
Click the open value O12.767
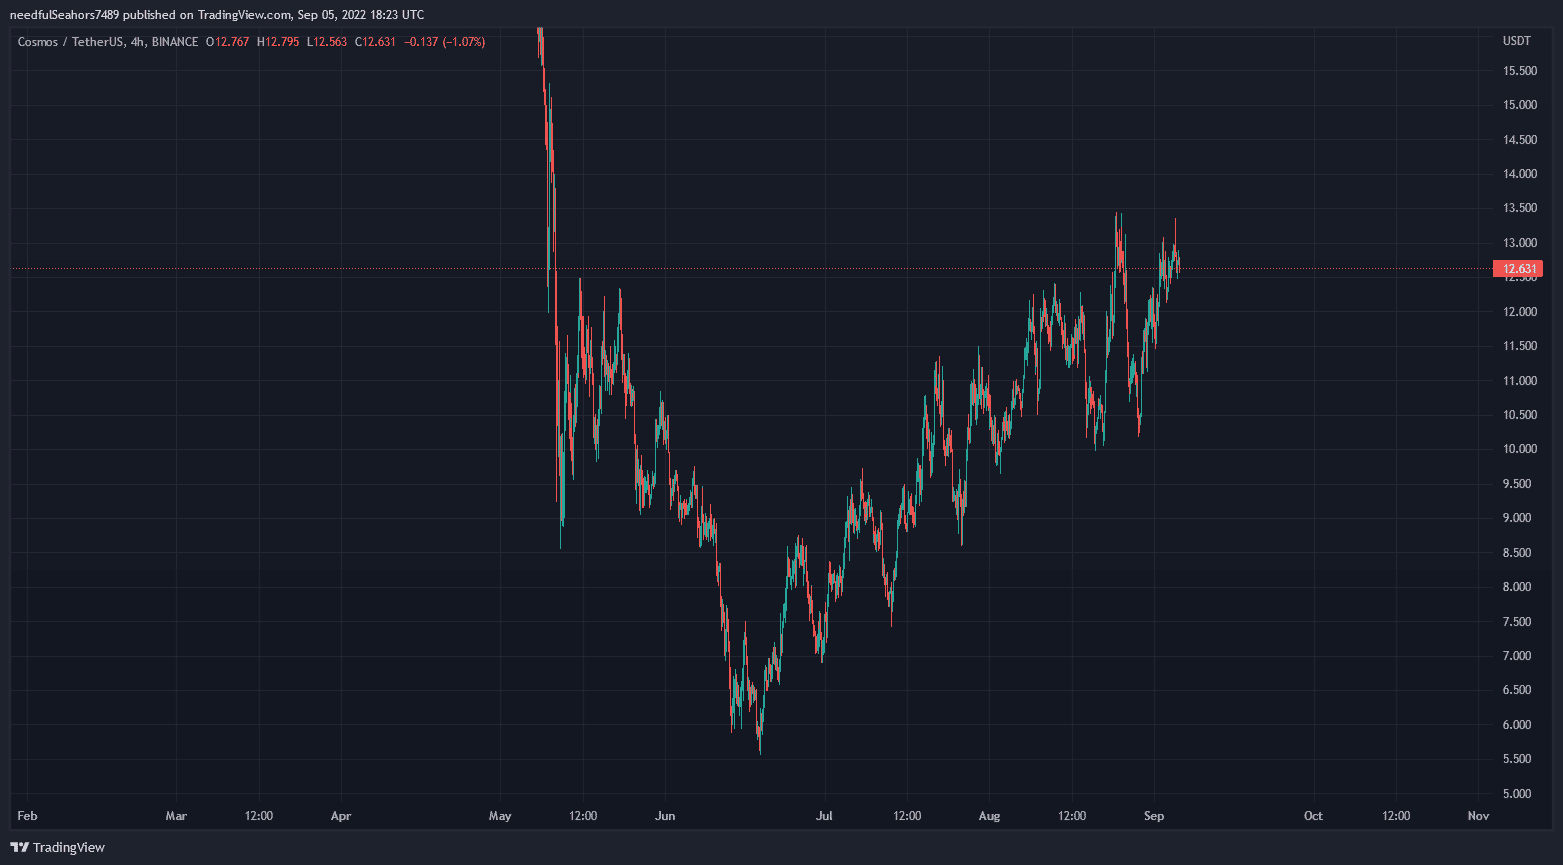[229, 42]
